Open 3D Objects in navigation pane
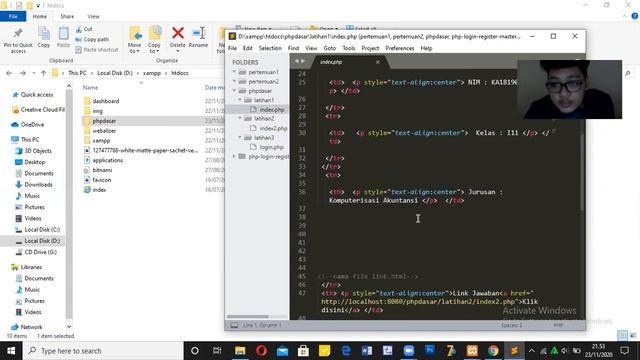 coord(38,151)
